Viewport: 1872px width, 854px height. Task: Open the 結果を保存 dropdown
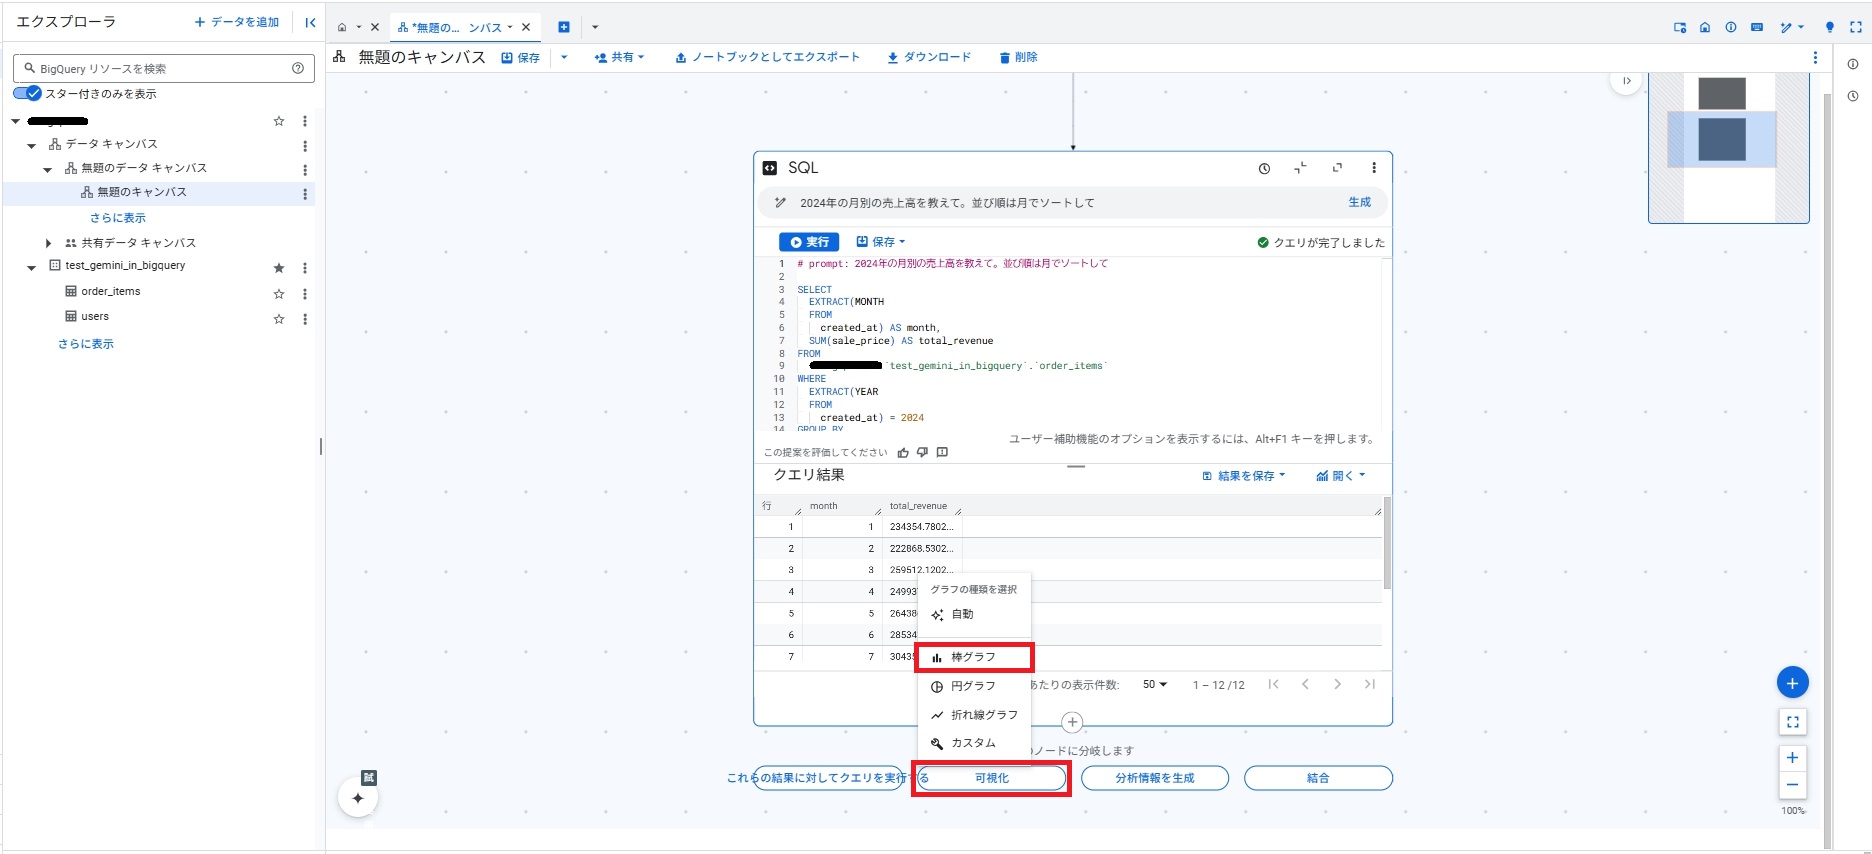point(1244,476)
